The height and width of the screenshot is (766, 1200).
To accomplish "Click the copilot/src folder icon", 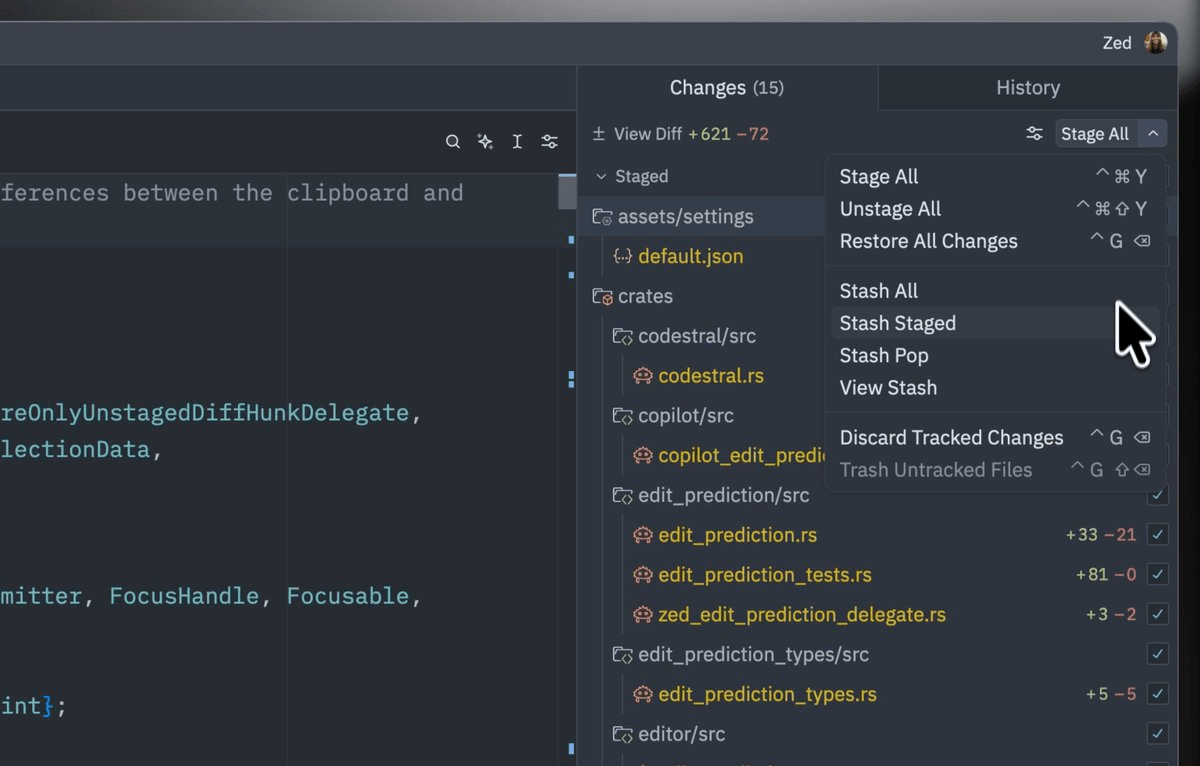I will click(x=623, y=415).
